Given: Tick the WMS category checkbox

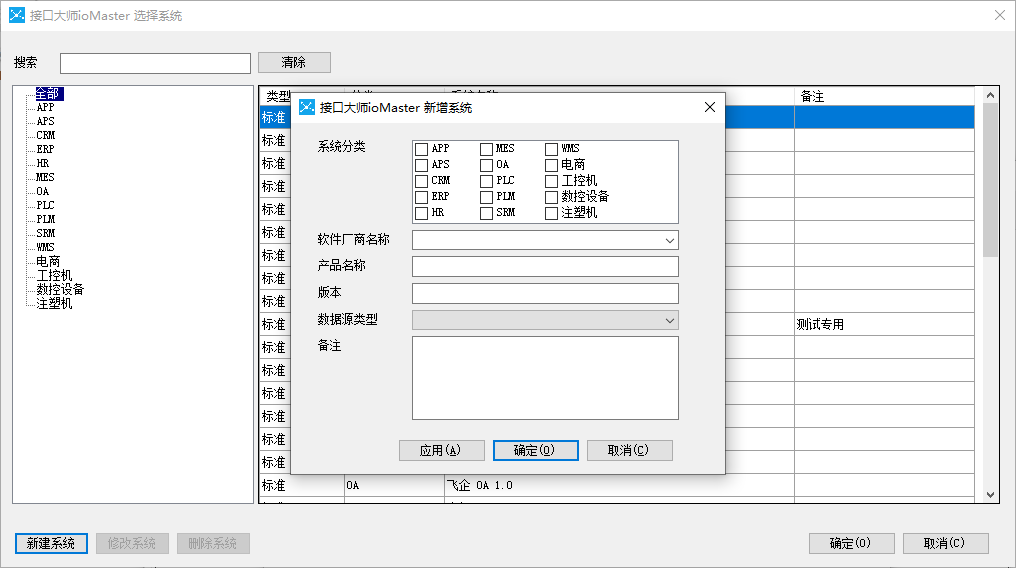Looking at the screenshot, I should coord(552,149).
